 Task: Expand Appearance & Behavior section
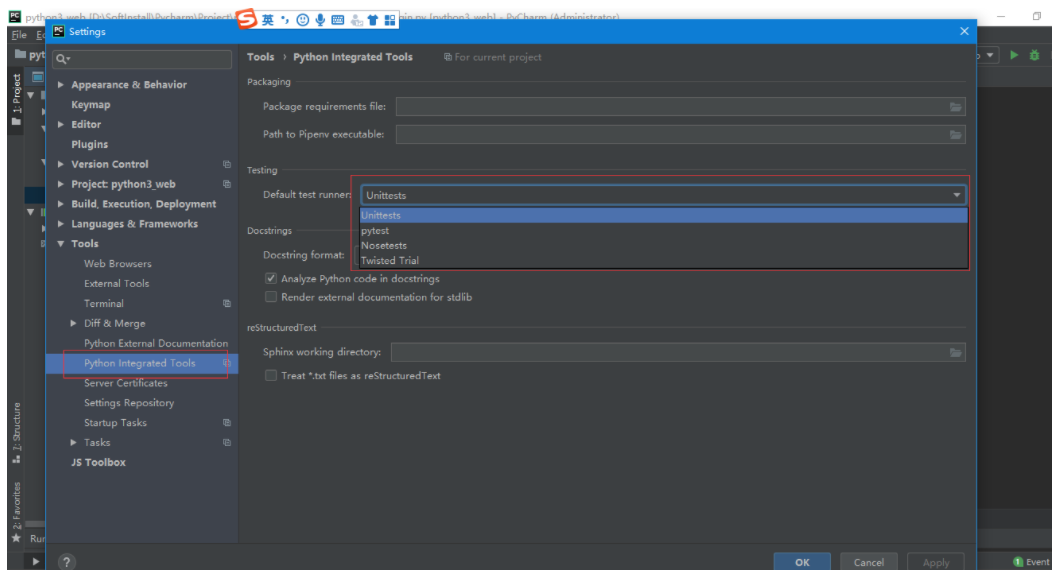[61, 85]
